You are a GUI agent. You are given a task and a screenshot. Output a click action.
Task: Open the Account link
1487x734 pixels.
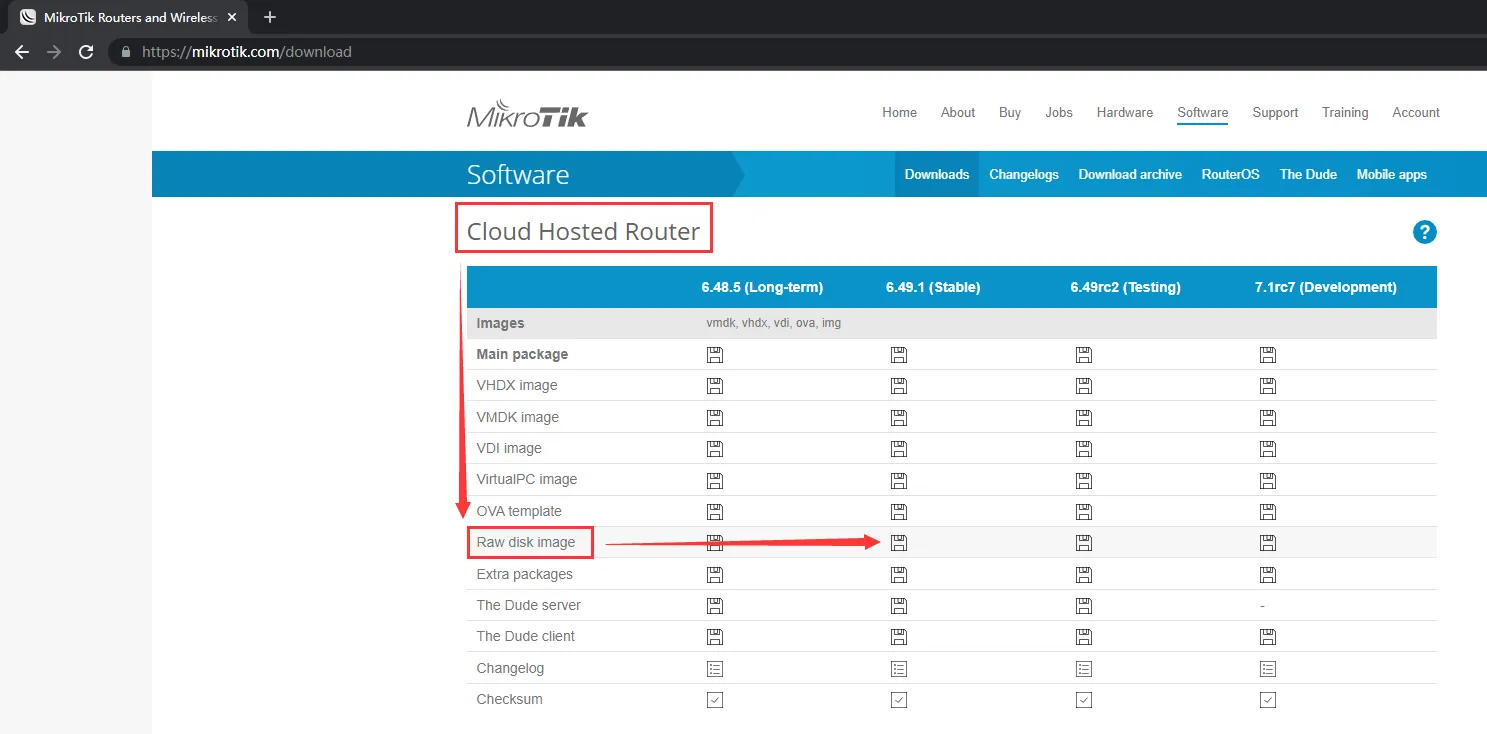tap(1415, 112)
